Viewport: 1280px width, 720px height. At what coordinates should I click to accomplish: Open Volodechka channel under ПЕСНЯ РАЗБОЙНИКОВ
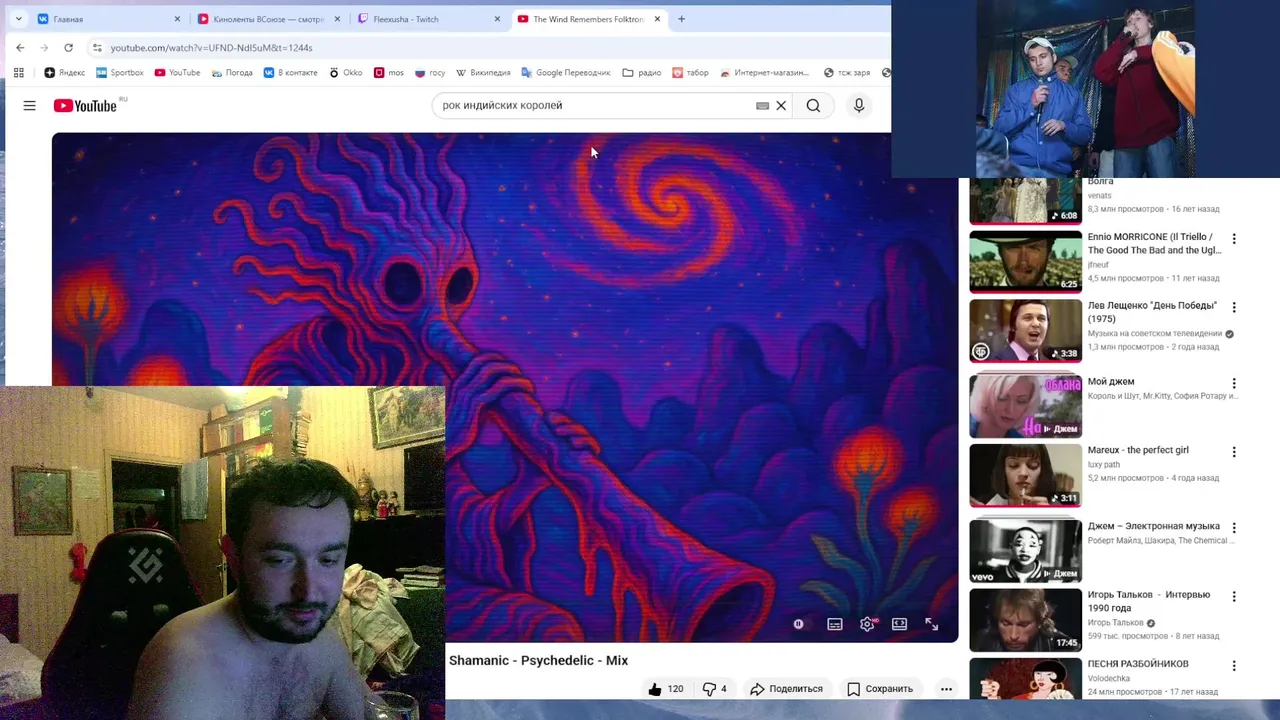1110,678
